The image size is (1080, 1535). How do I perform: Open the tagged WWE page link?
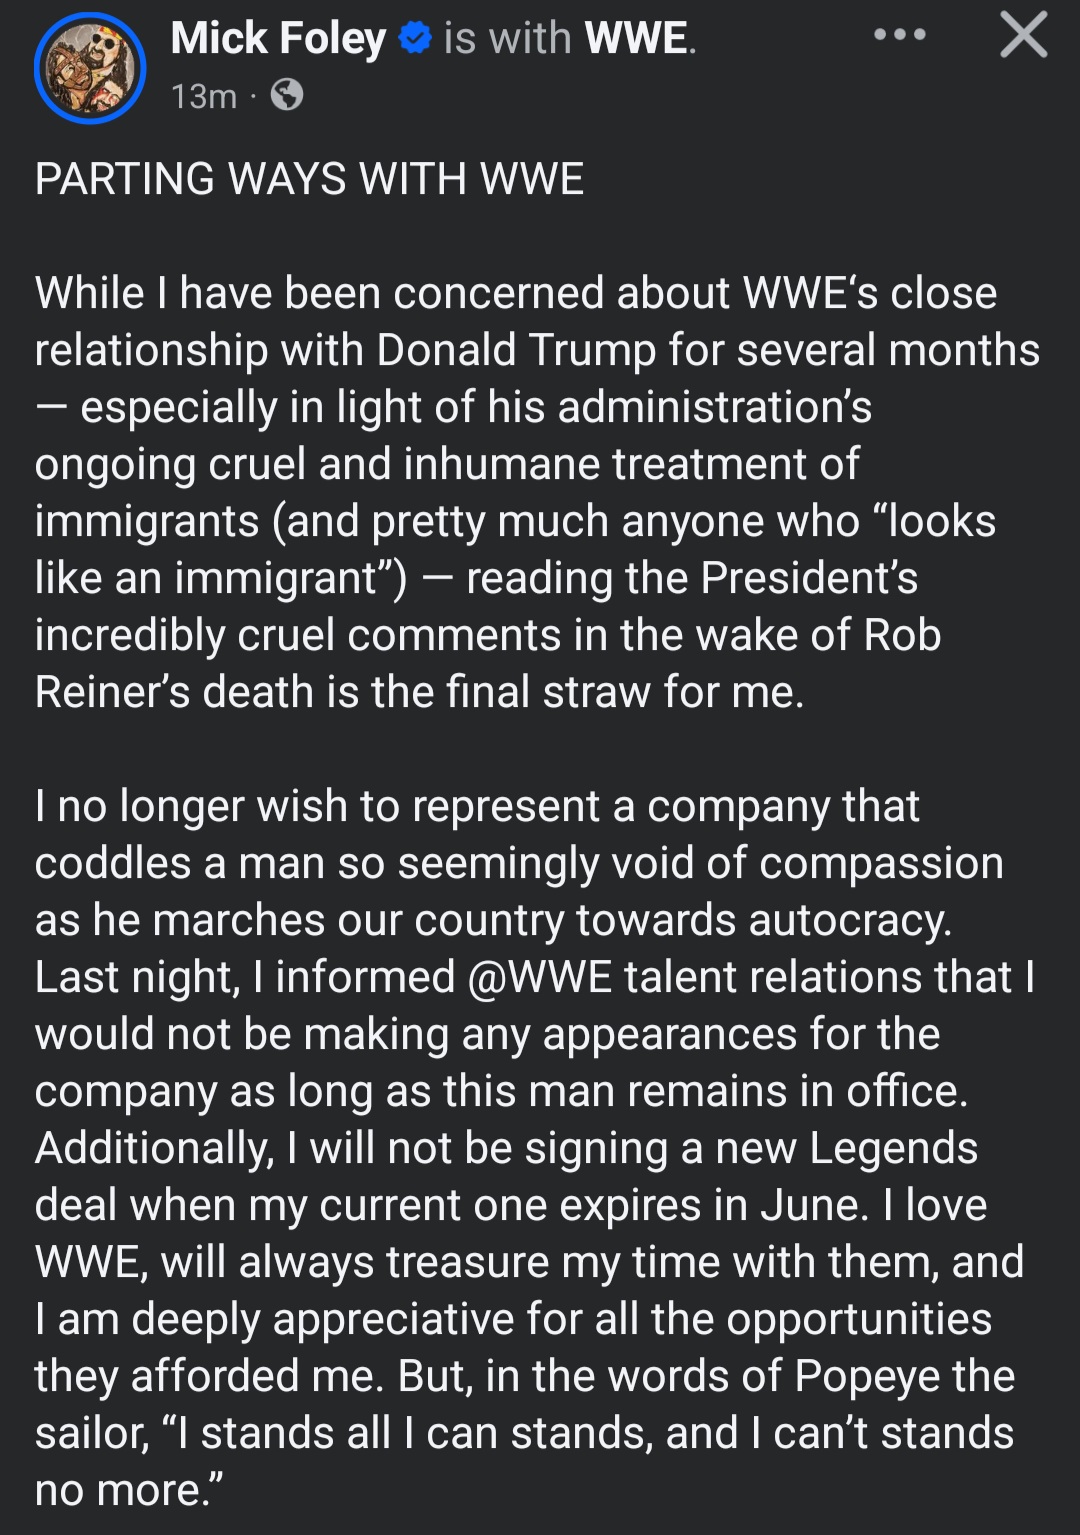coord(636,38)
